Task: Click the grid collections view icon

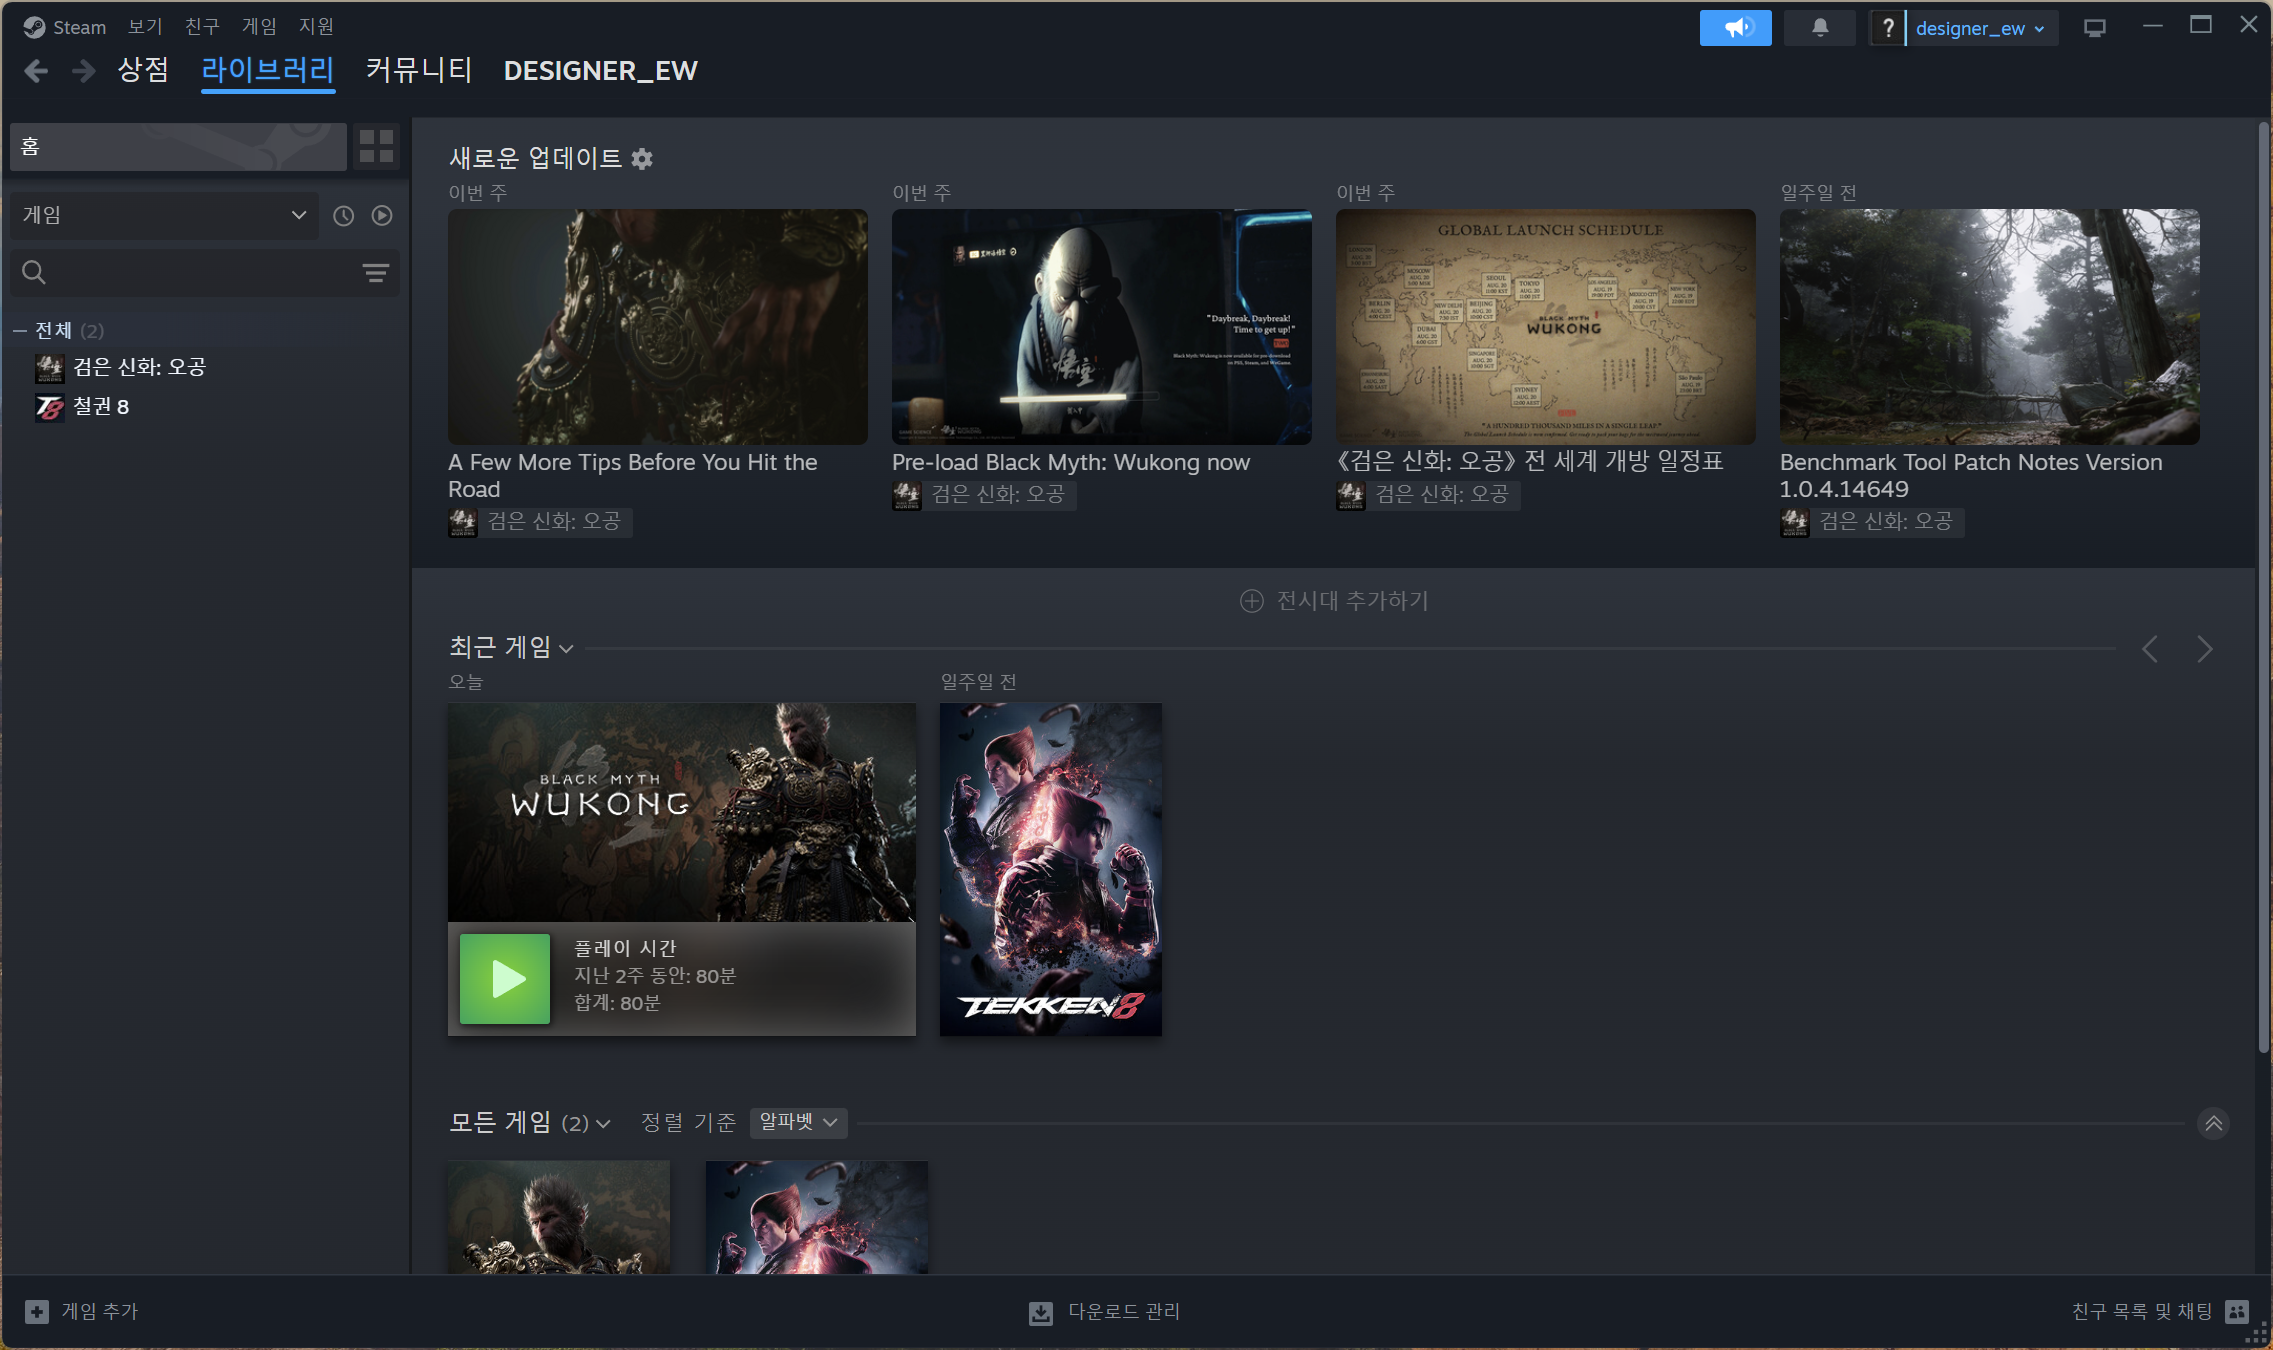Action: 376,146
